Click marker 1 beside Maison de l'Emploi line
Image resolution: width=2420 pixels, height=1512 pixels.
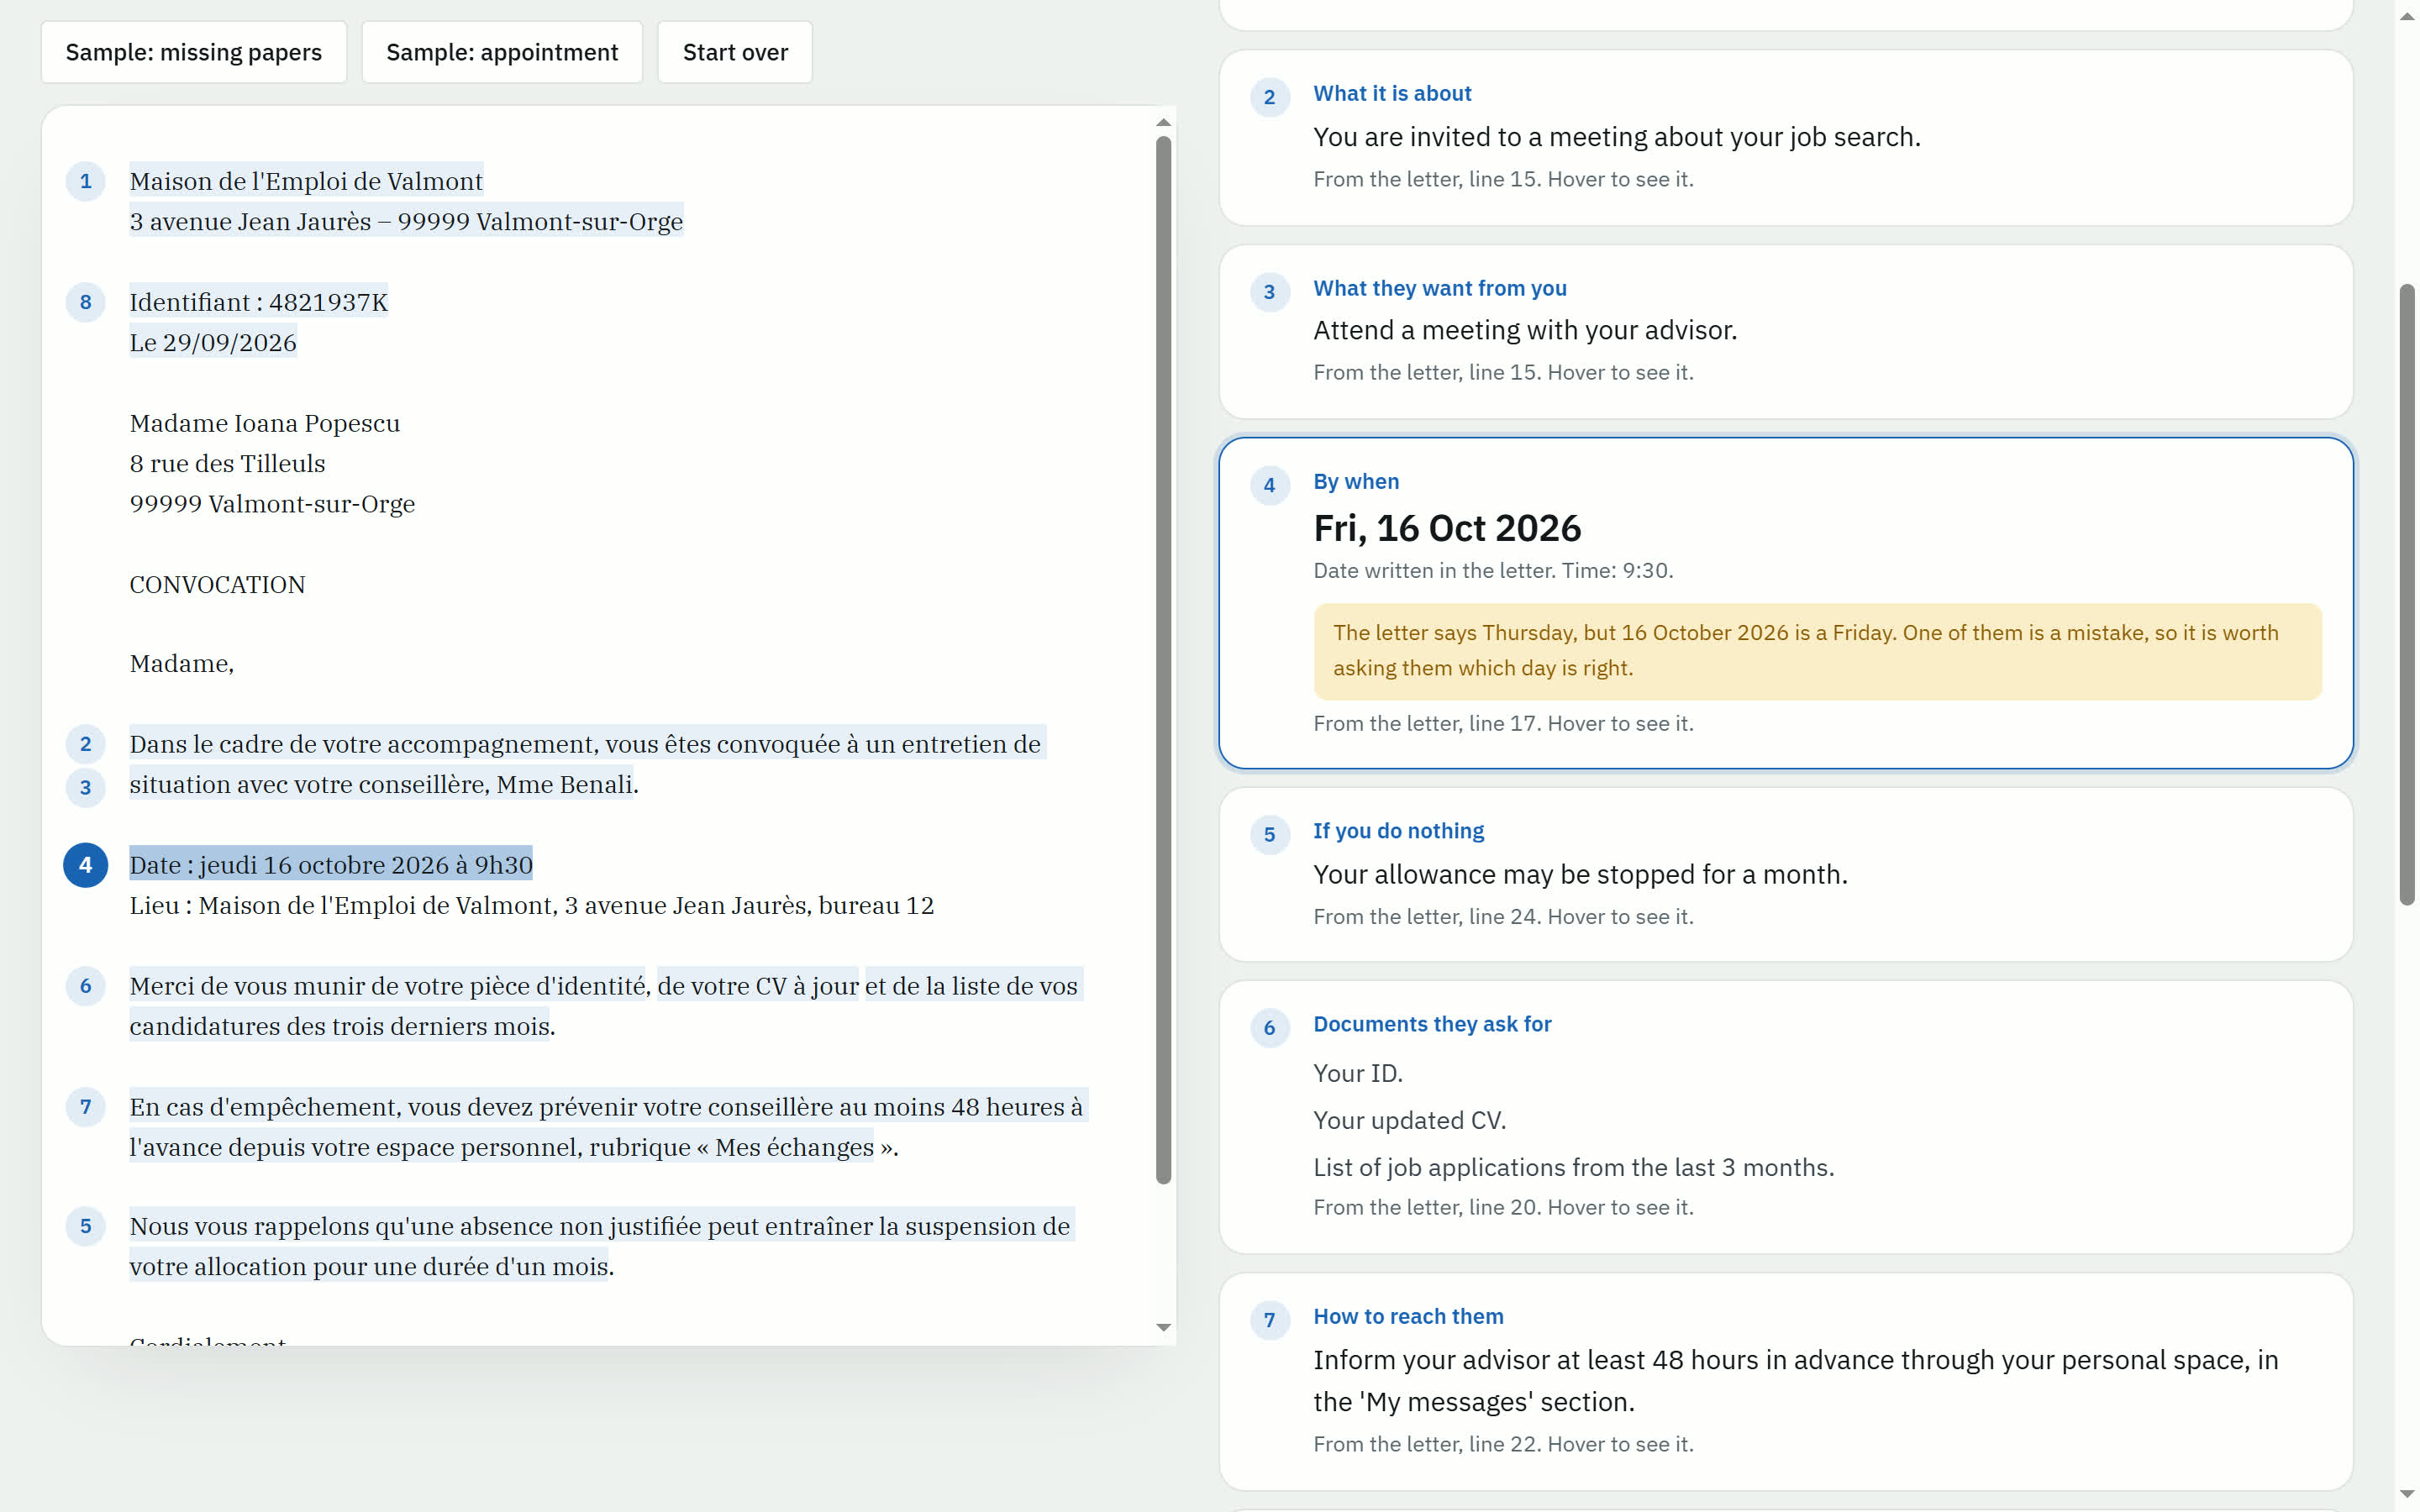[86, 181]
